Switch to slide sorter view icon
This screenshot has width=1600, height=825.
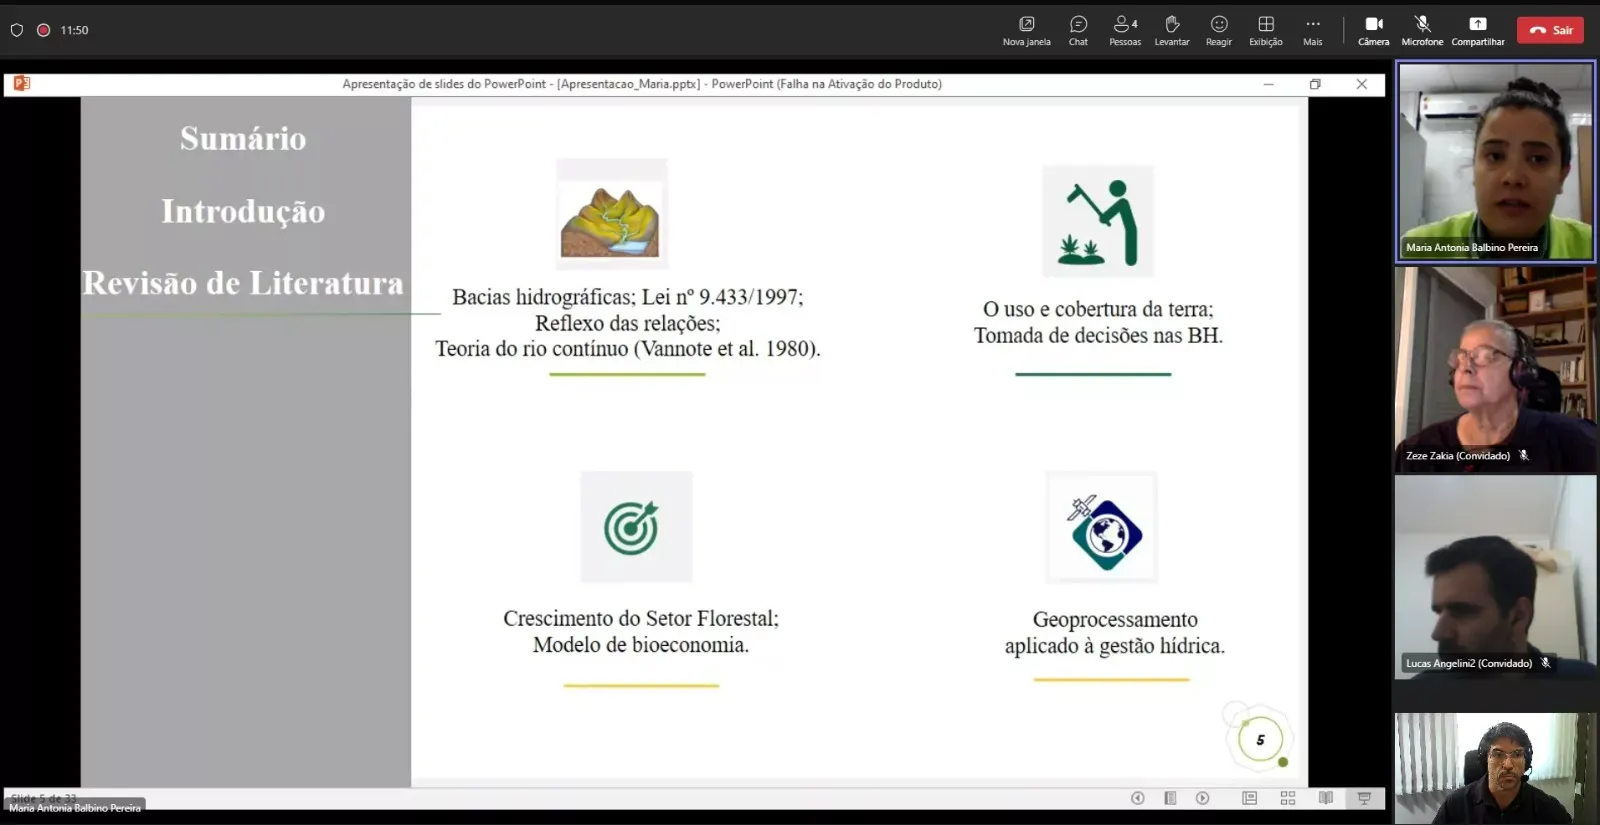(1288, 798)
